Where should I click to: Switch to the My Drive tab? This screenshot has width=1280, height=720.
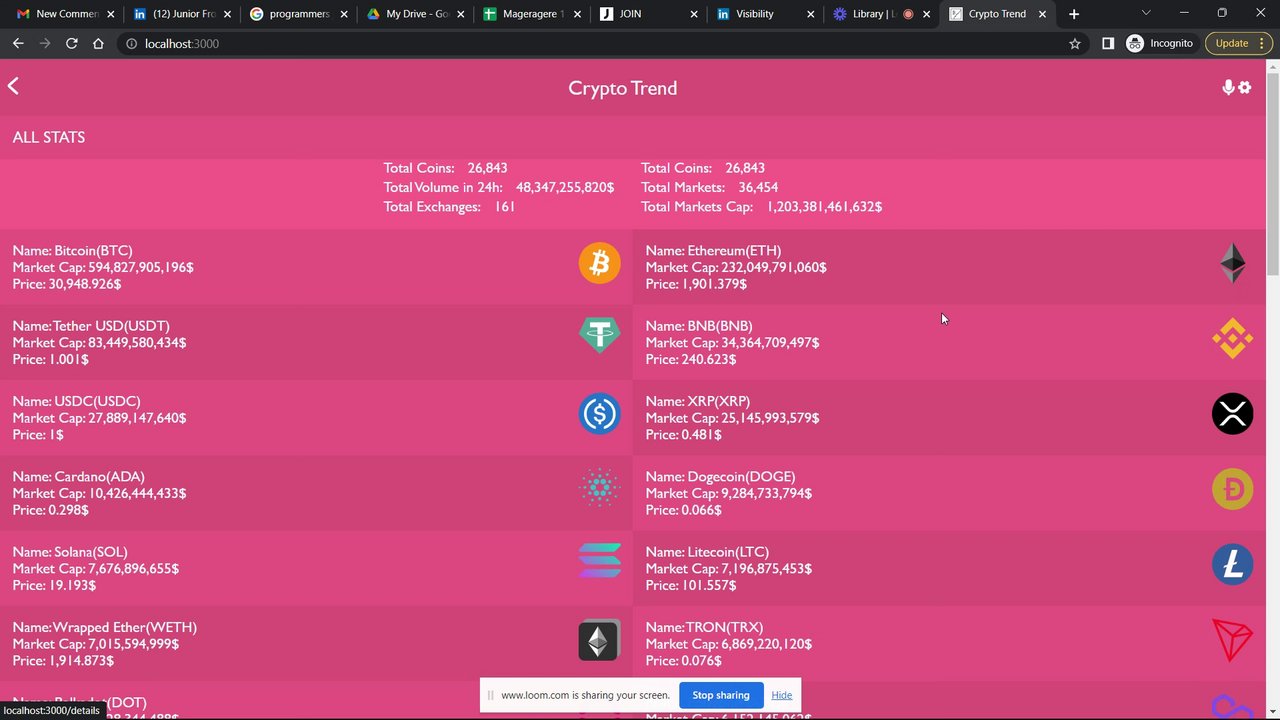(x=415, y=14)
